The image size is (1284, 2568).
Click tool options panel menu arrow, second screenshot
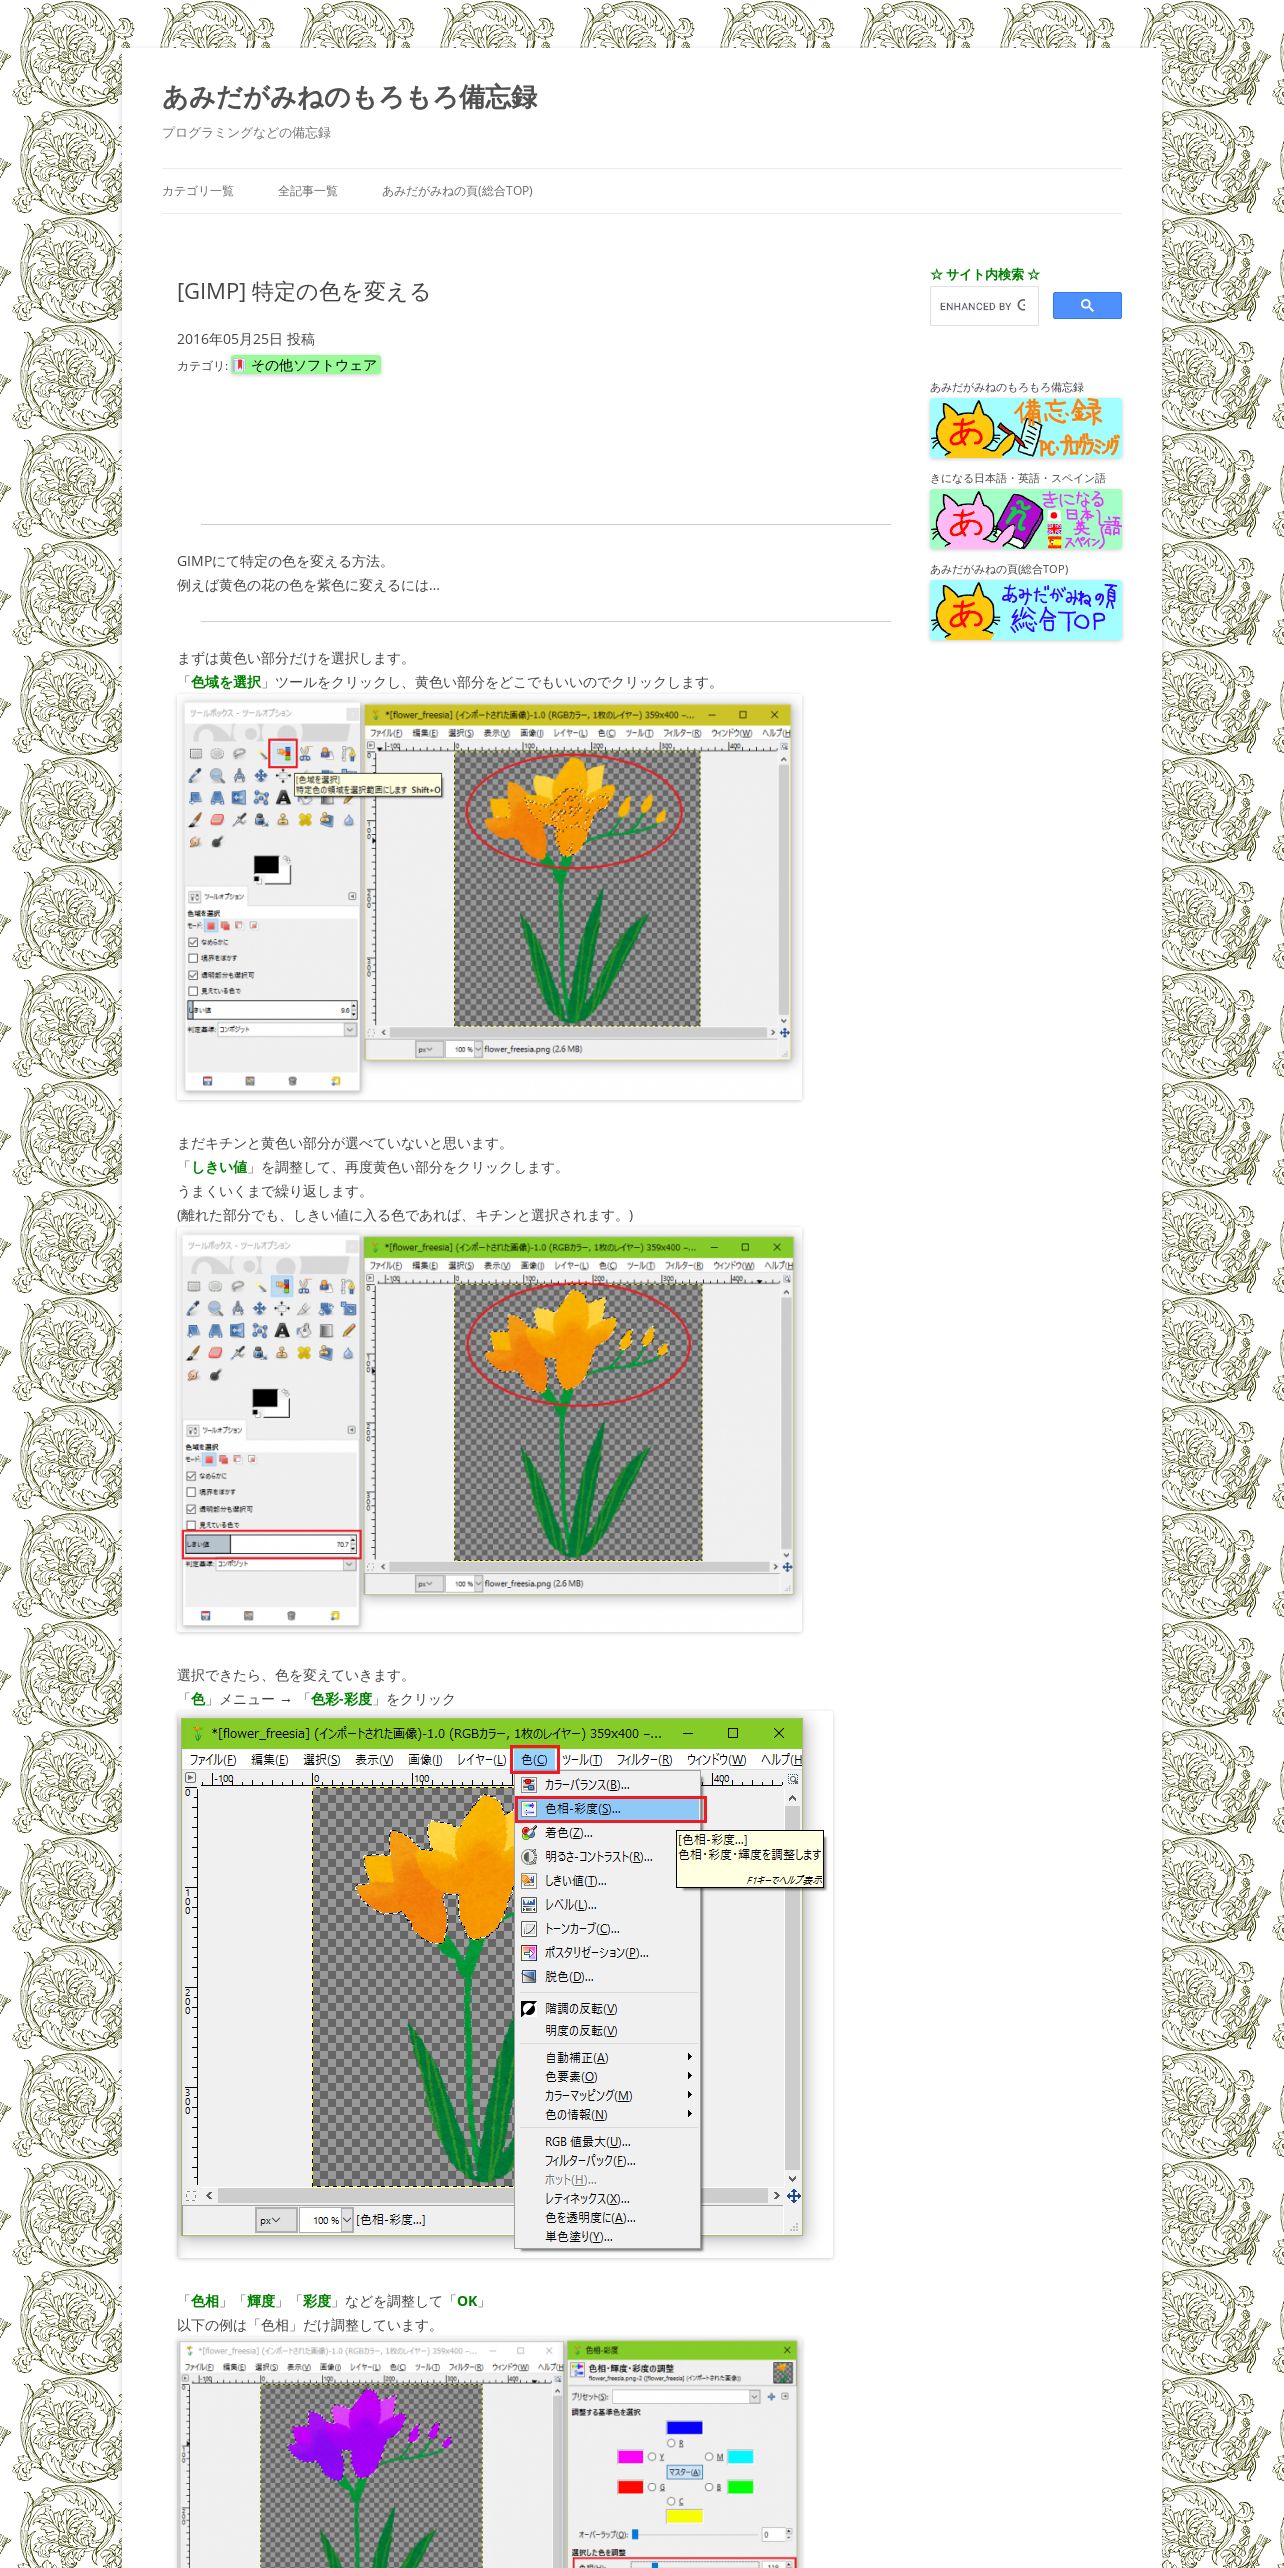pyautogui.click(x=351, y=1430)
